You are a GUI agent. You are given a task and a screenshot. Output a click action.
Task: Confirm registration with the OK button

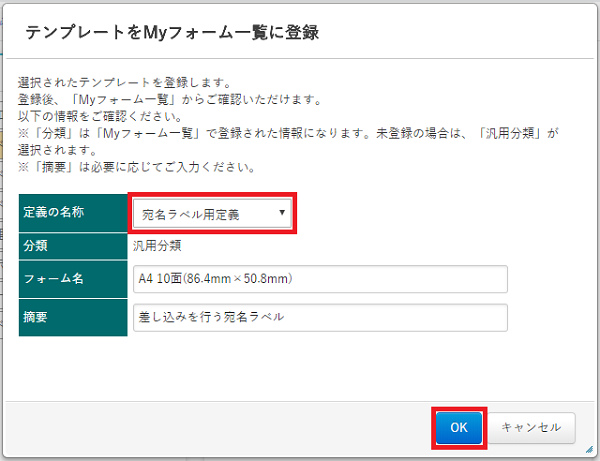pyautogui.click(x=459, y=428)
